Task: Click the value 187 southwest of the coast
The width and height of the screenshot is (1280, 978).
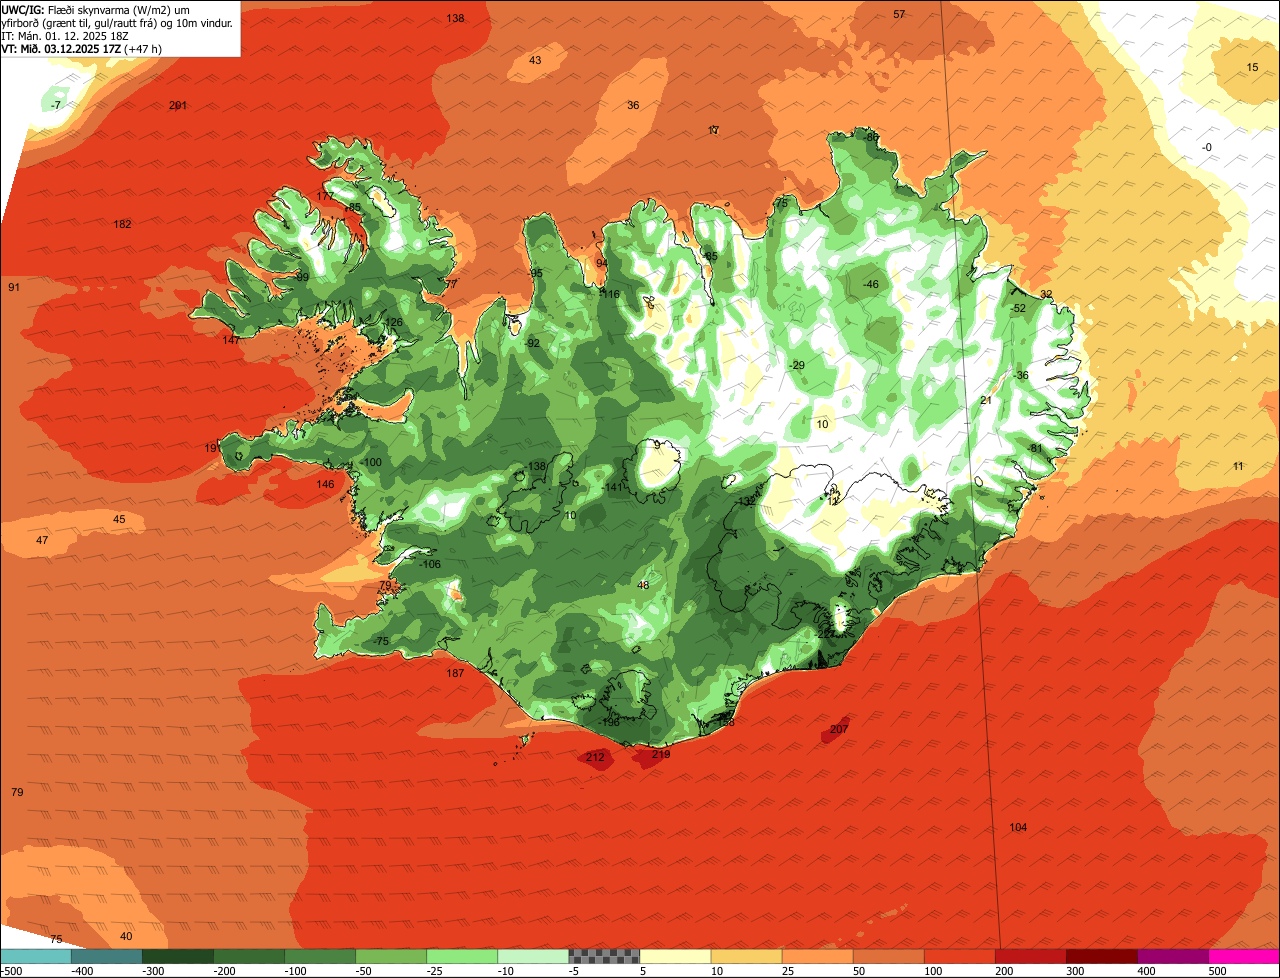Action: coord(455,673)
